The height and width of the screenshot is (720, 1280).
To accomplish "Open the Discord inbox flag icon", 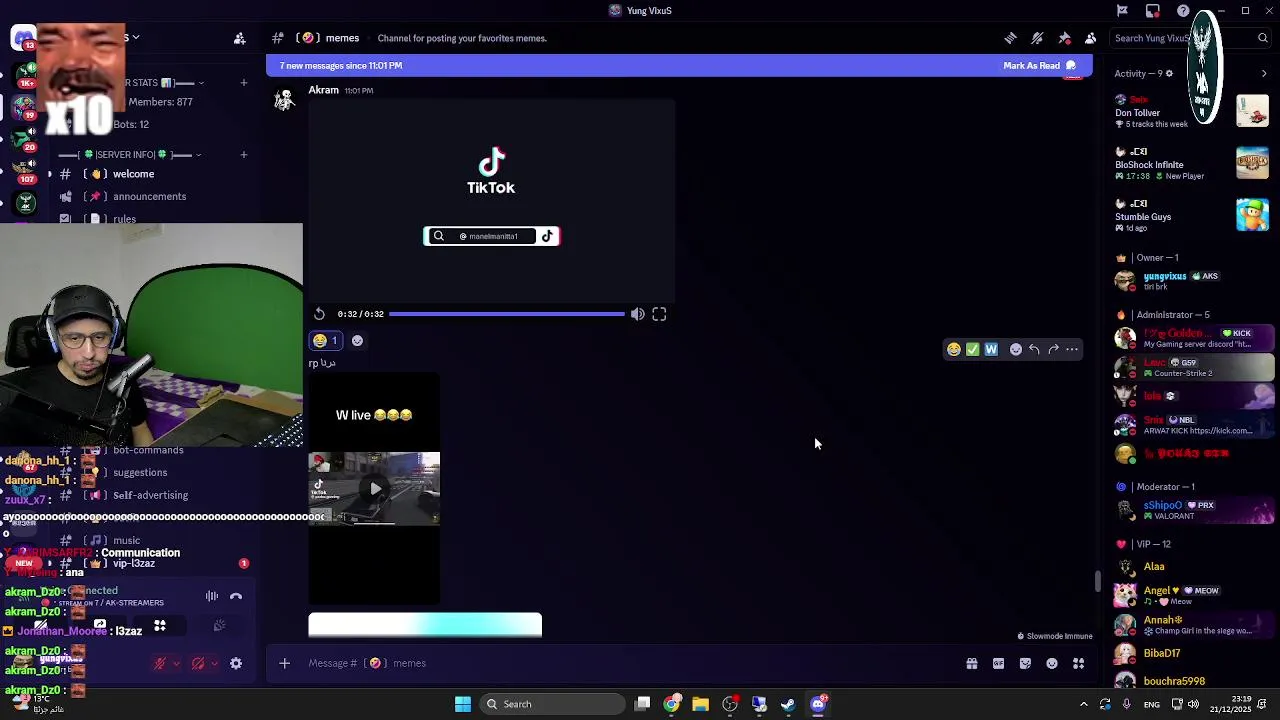I will 1122,11.
